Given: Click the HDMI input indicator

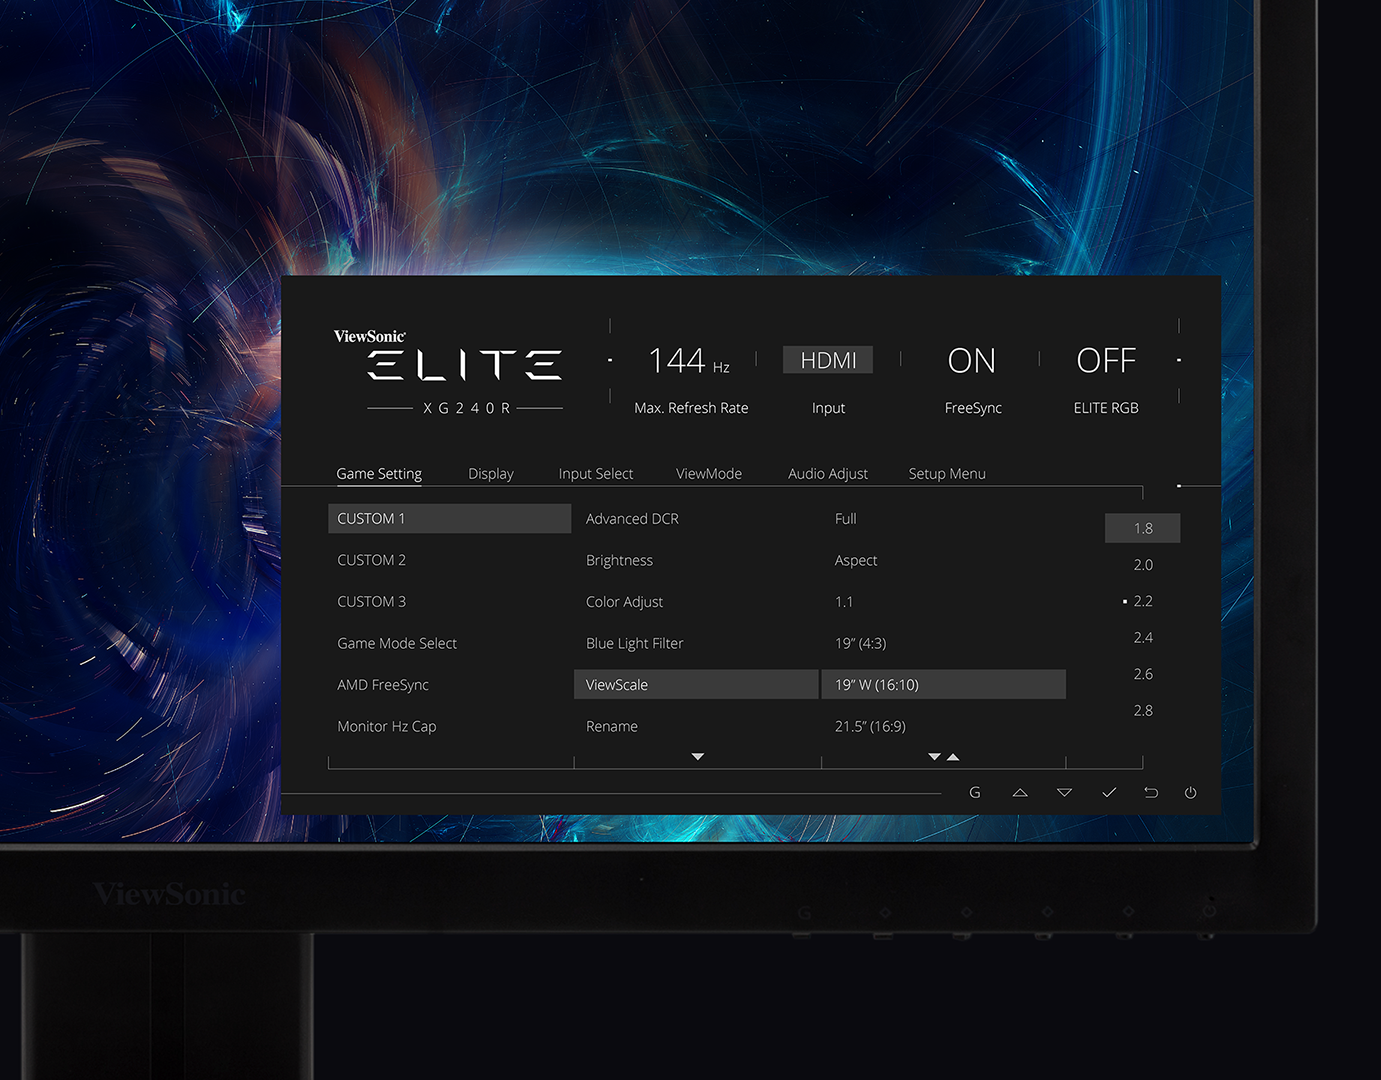Looking at the screenshot, I should [x=828, y=360].
